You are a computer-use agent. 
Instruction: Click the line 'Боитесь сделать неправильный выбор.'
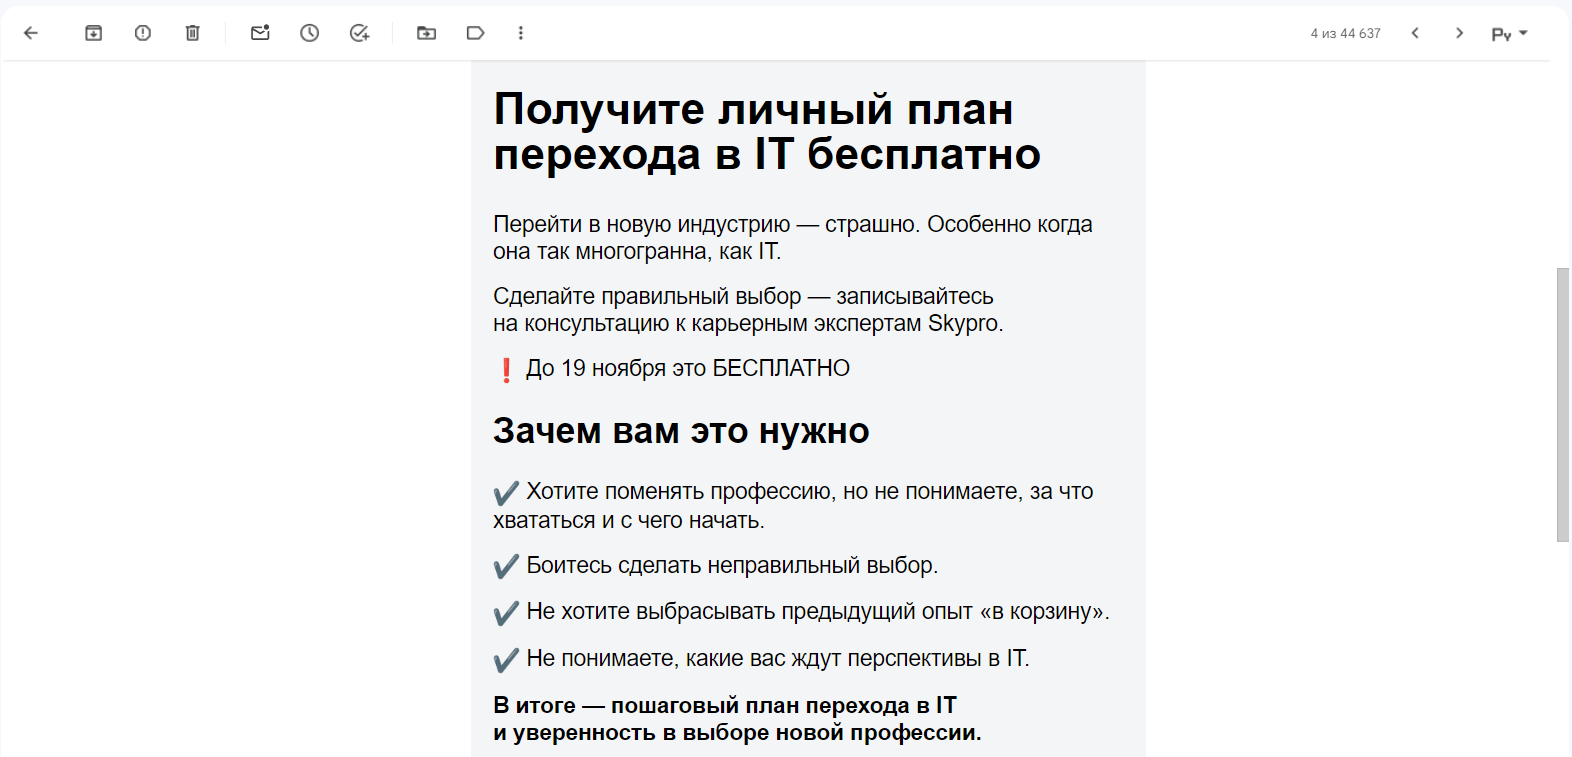click(x=732, y=566)
